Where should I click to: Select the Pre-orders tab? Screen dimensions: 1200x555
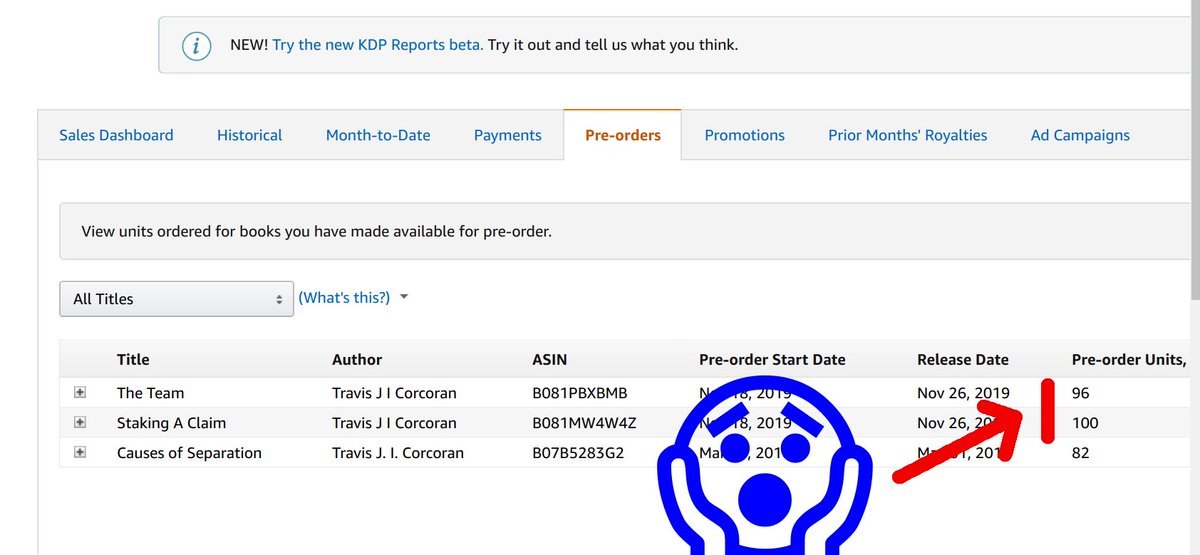(x=623, y=135)
